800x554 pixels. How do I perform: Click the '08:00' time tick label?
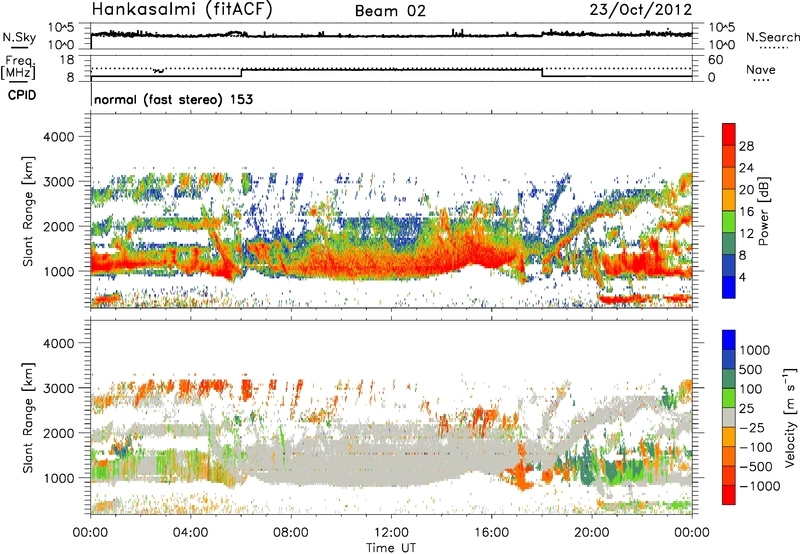291,533
